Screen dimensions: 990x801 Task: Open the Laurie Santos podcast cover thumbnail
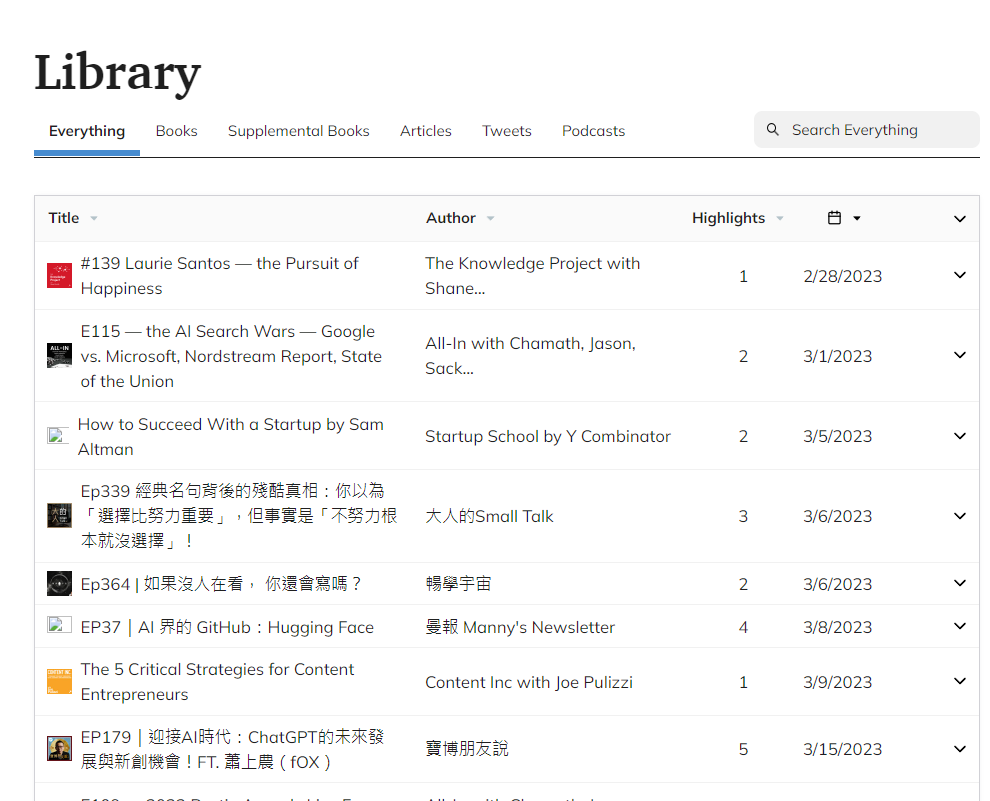pos(59,276)
